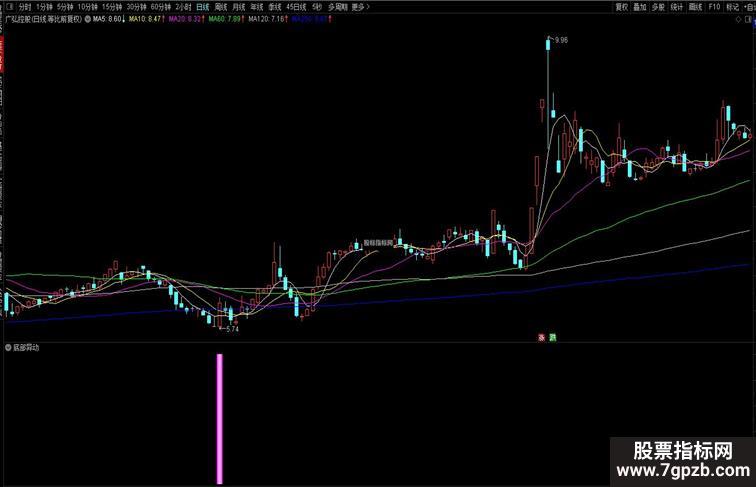Click the 自选 watchlist button
The width and height of the screenshot is (756, 487).
pos(750,7)
